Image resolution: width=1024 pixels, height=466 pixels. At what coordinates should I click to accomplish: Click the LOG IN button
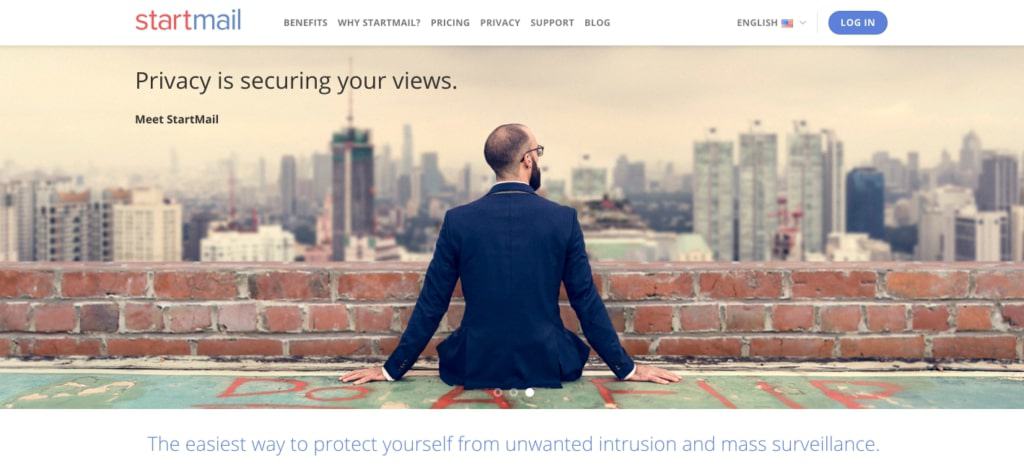point(857,23)
